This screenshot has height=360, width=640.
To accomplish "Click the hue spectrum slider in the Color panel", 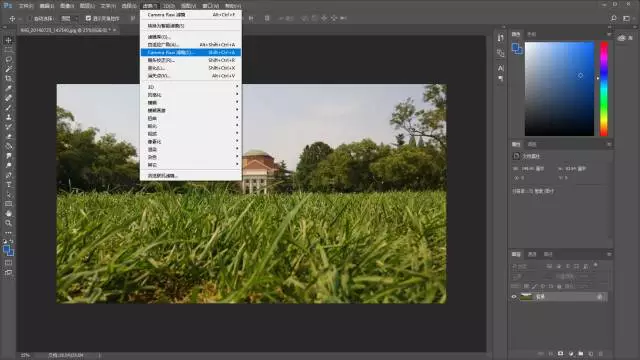I will (x=604, y=89).
